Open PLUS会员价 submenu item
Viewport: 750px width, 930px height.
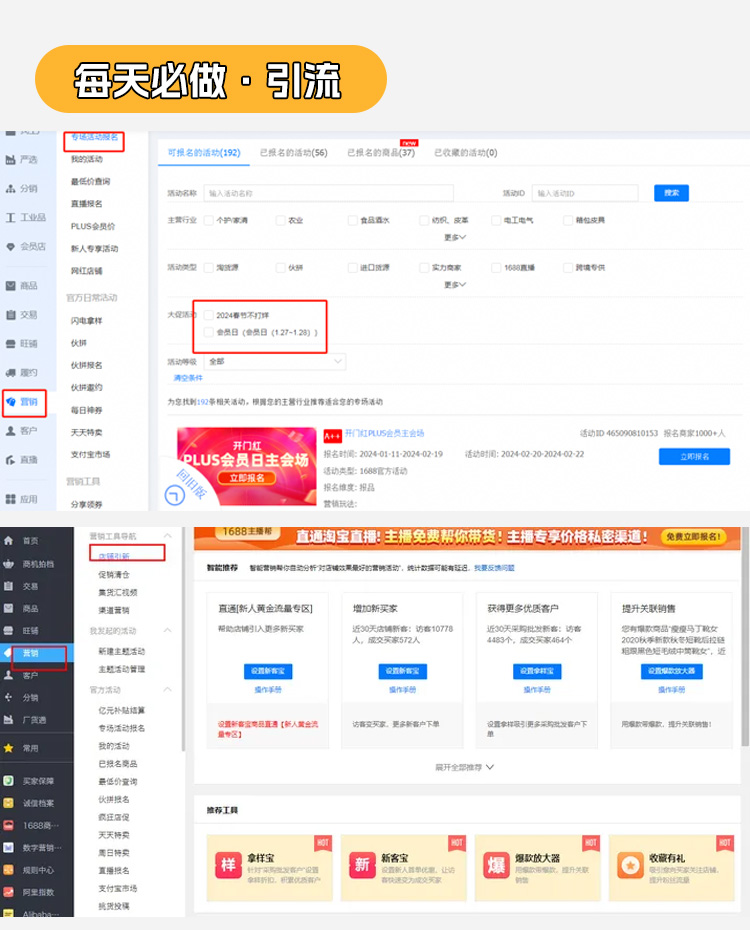pos(93,226)
